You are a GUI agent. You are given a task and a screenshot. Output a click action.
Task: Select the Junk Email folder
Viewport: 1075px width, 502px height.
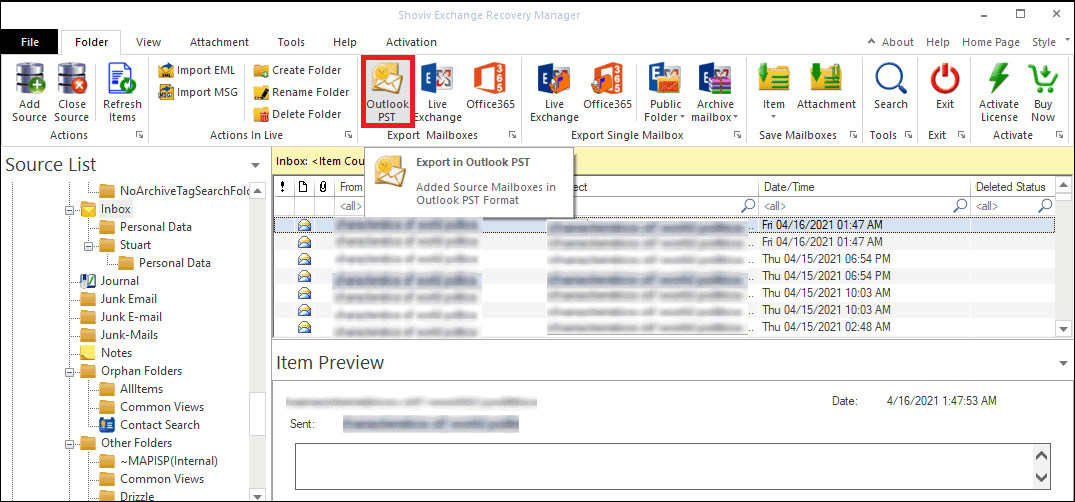click(x=128, y=299)
